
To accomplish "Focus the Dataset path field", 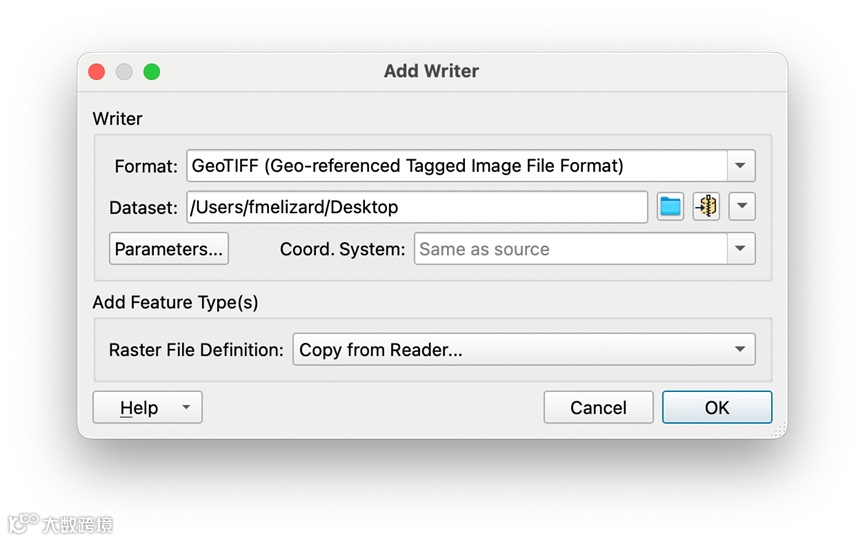I will pyautogui.click(x=416, y=207).
